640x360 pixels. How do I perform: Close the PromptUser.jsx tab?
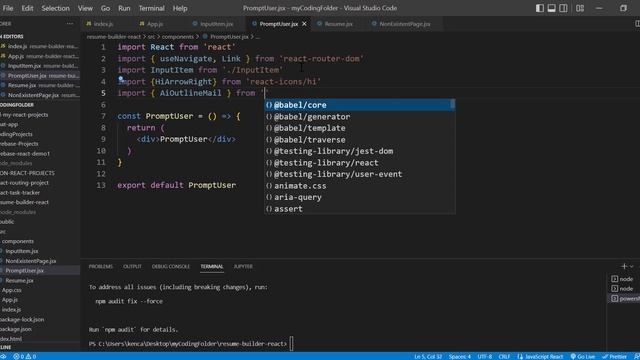[304, 24]
